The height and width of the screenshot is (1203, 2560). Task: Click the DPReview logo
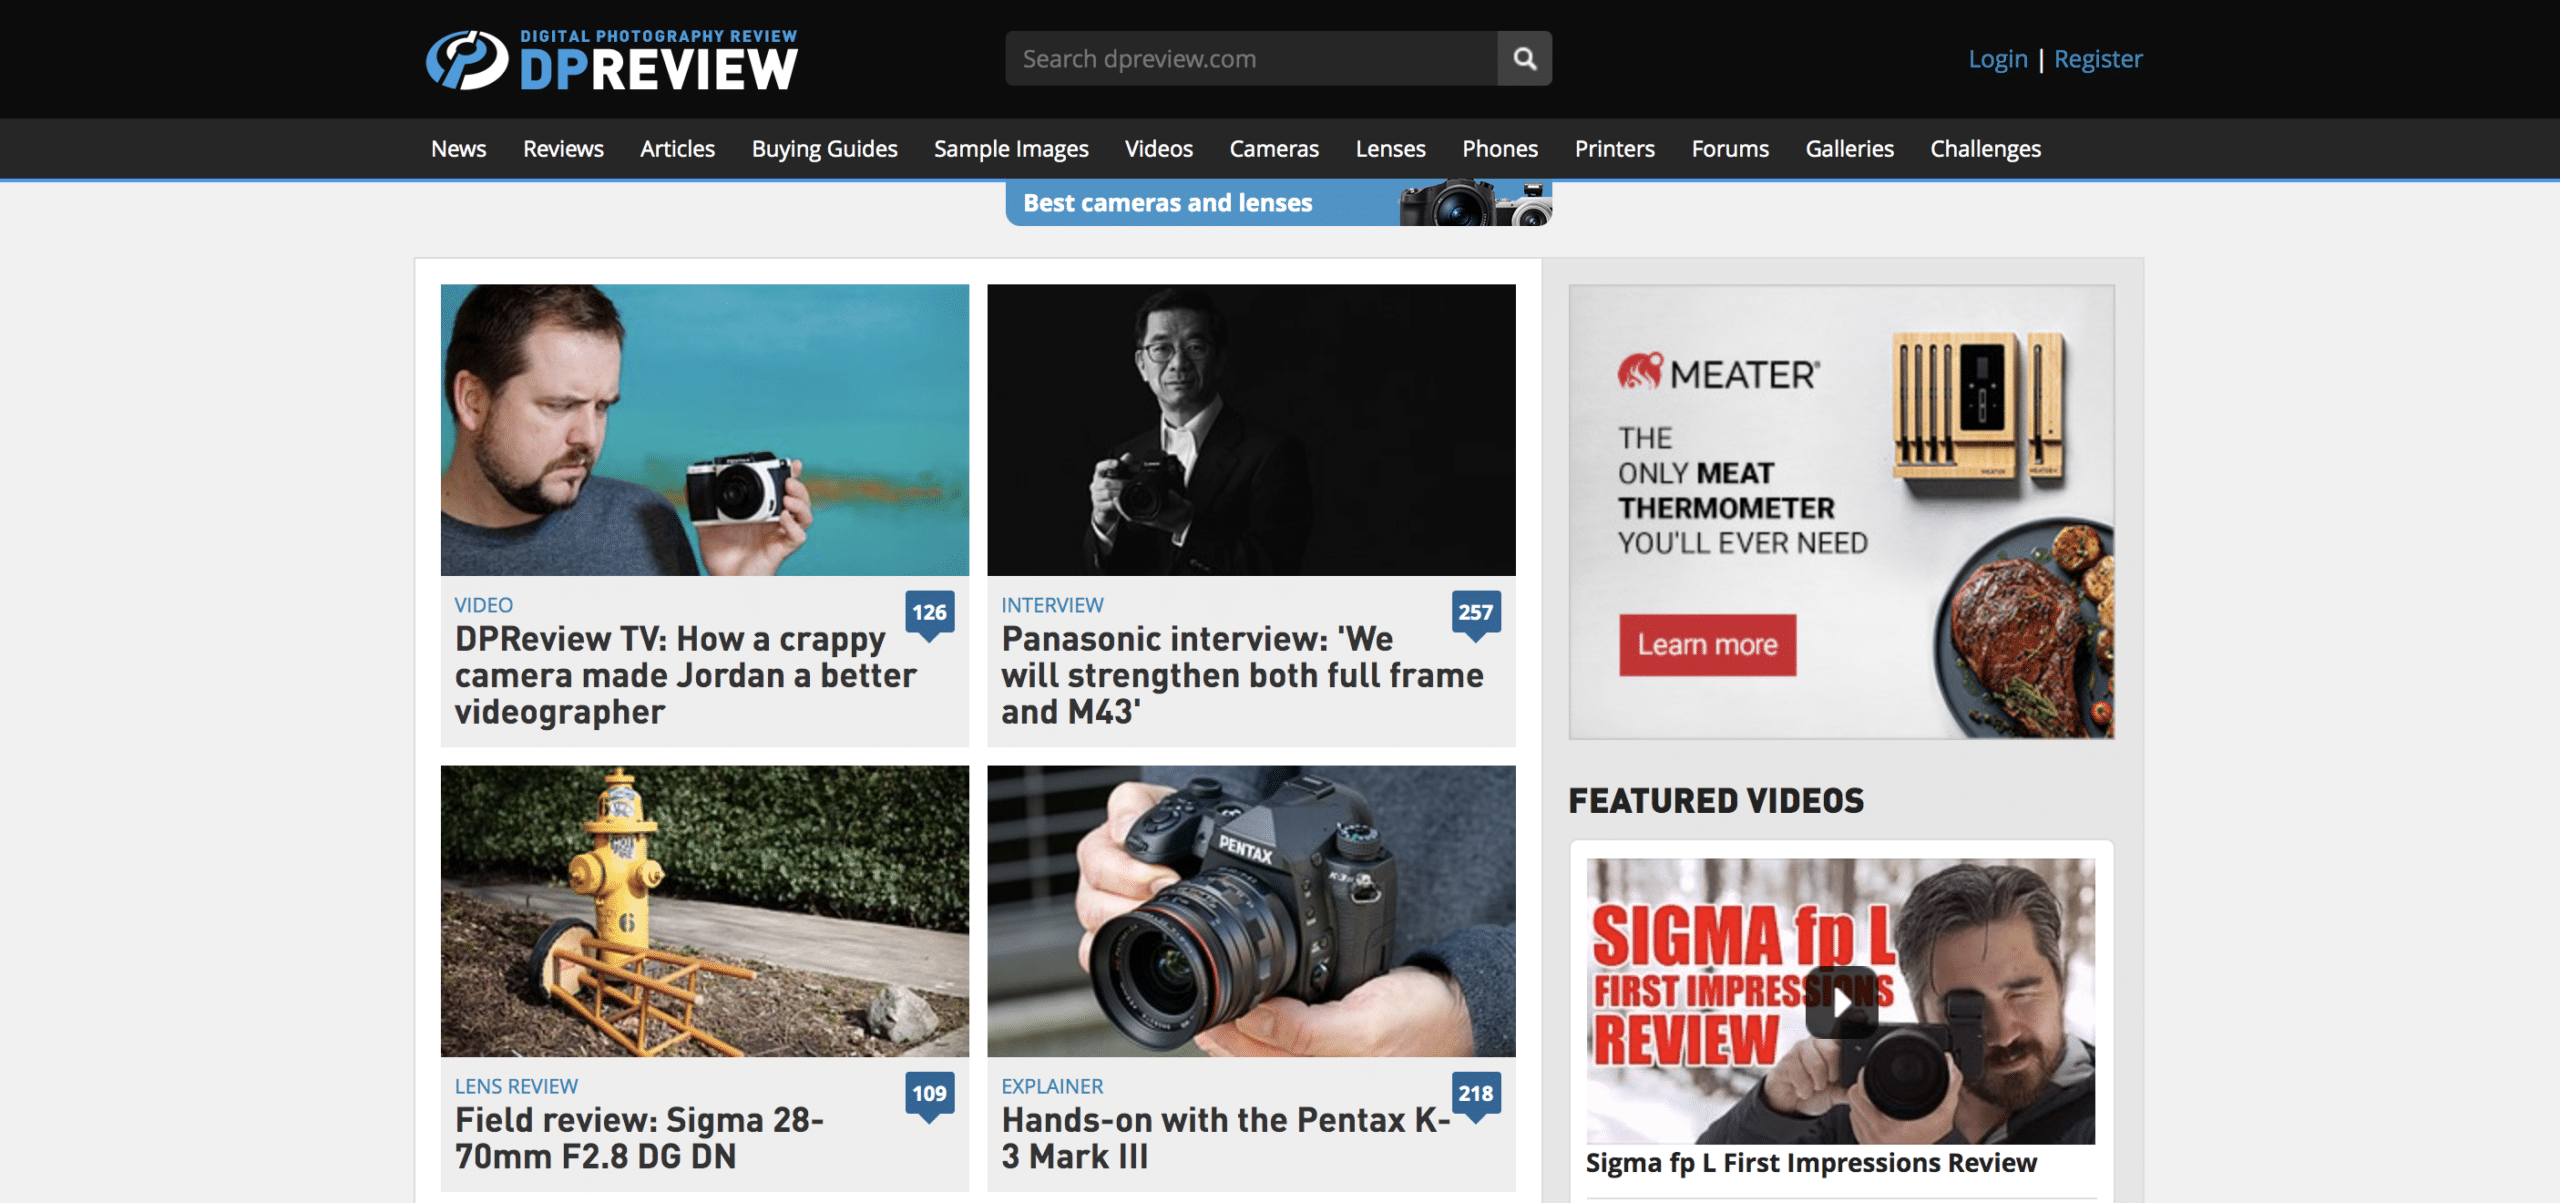click(612, 60)
